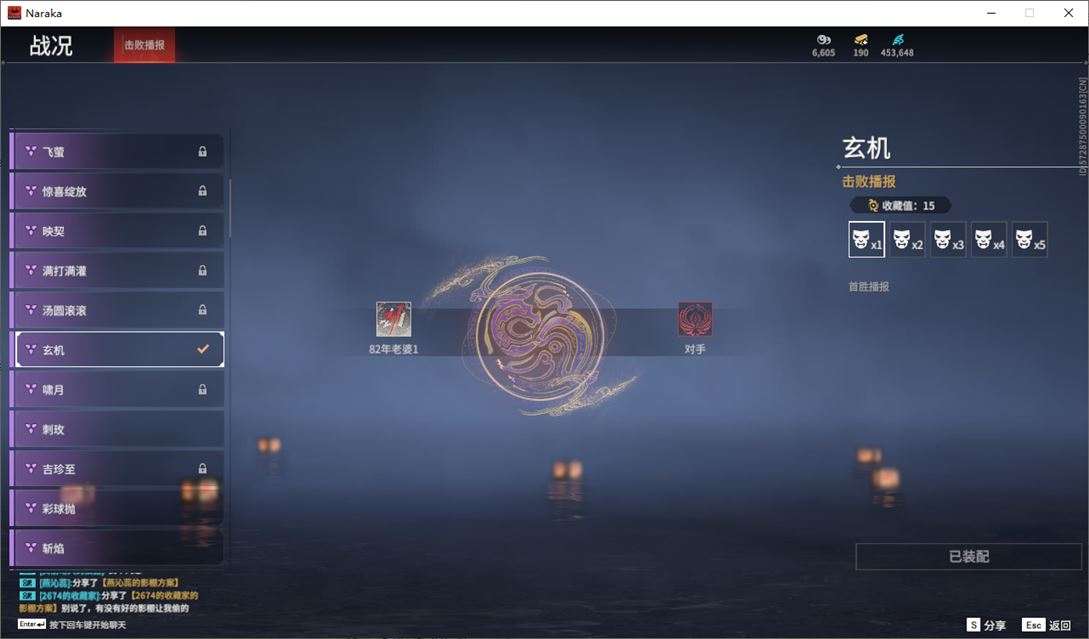Click the gold bar currency icon (190)

[861, 40]
